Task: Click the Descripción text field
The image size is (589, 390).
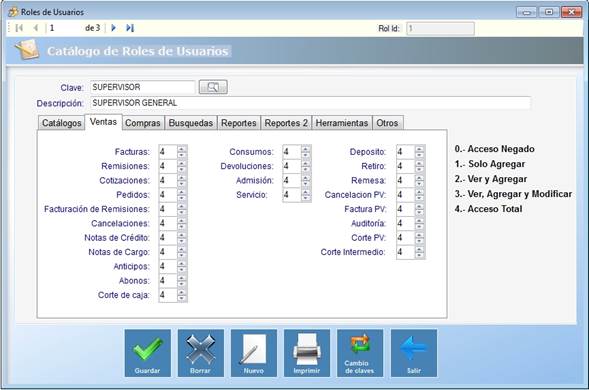Action: pos(310,103)
